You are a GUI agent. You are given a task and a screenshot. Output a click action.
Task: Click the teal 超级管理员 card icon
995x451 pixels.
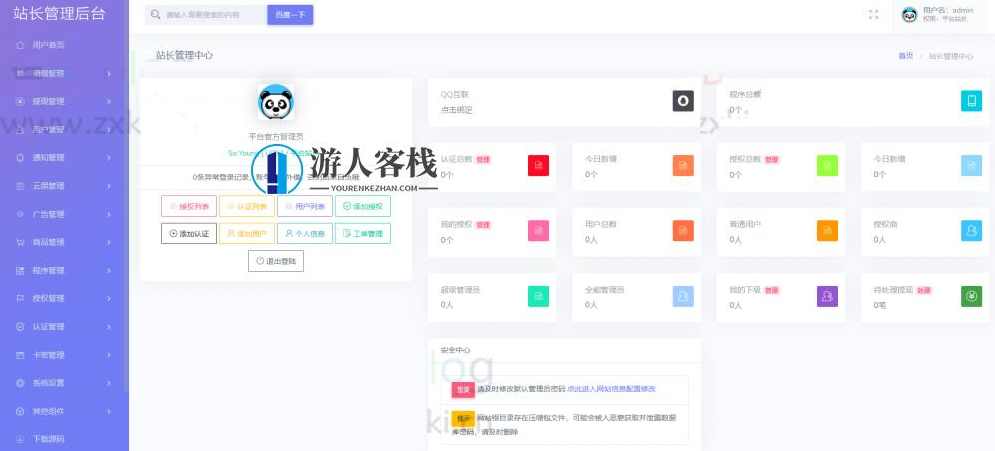point(539,296)
